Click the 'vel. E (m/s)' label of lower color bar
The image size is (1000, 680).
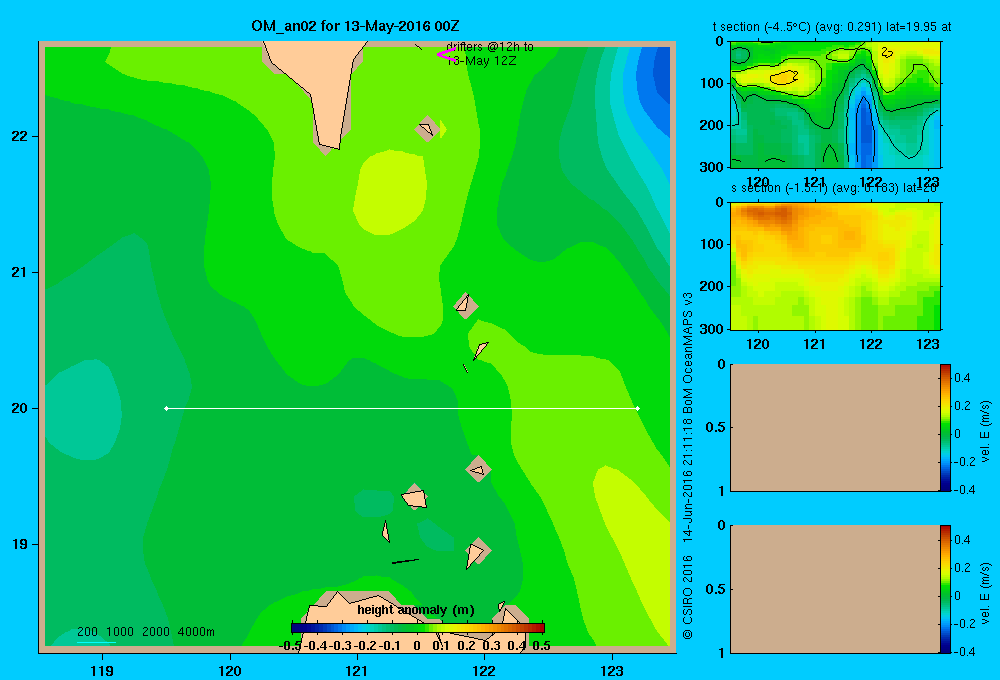click(985, 593)
